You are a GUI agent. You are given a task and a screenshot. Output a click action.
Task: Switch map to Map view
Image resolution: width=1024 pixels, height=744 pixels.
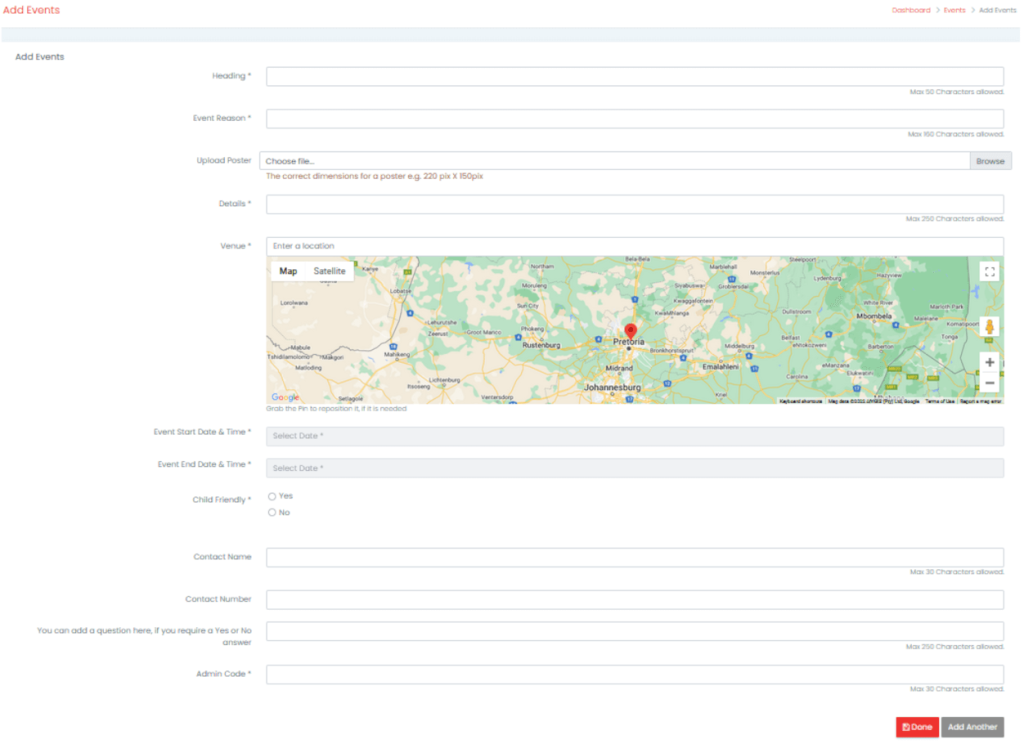click(x=288, y=271)
